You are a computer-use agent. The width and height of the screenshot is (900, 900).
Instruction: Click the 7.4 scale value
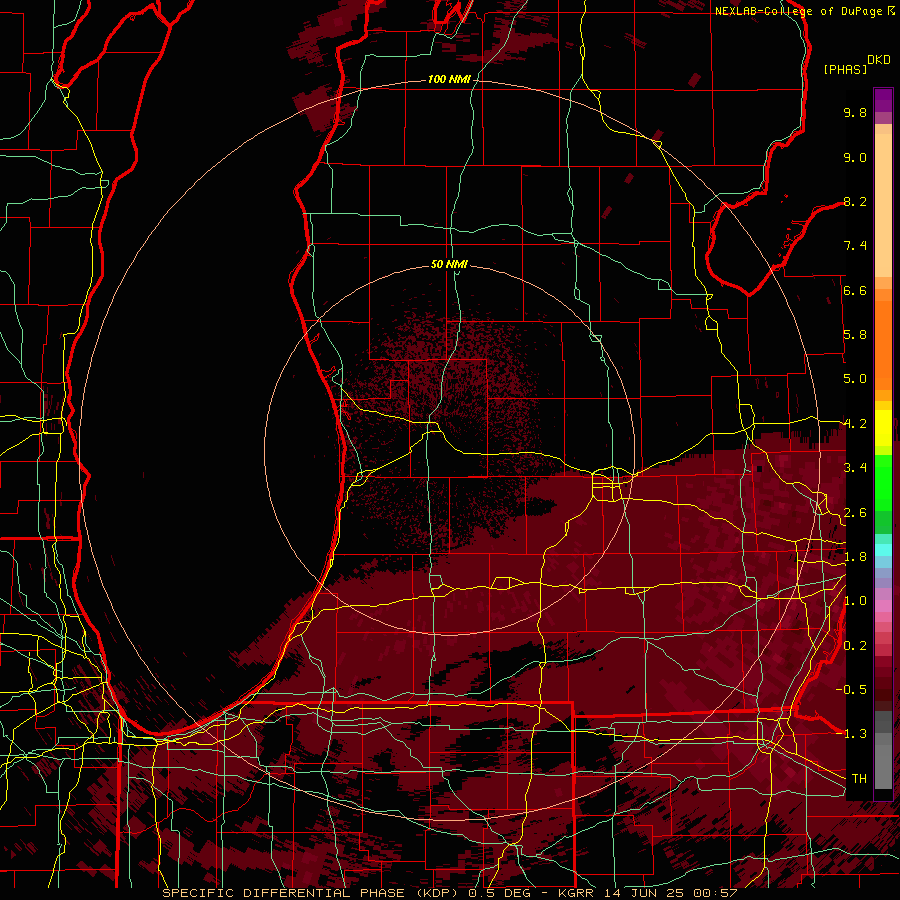(855, 246)
